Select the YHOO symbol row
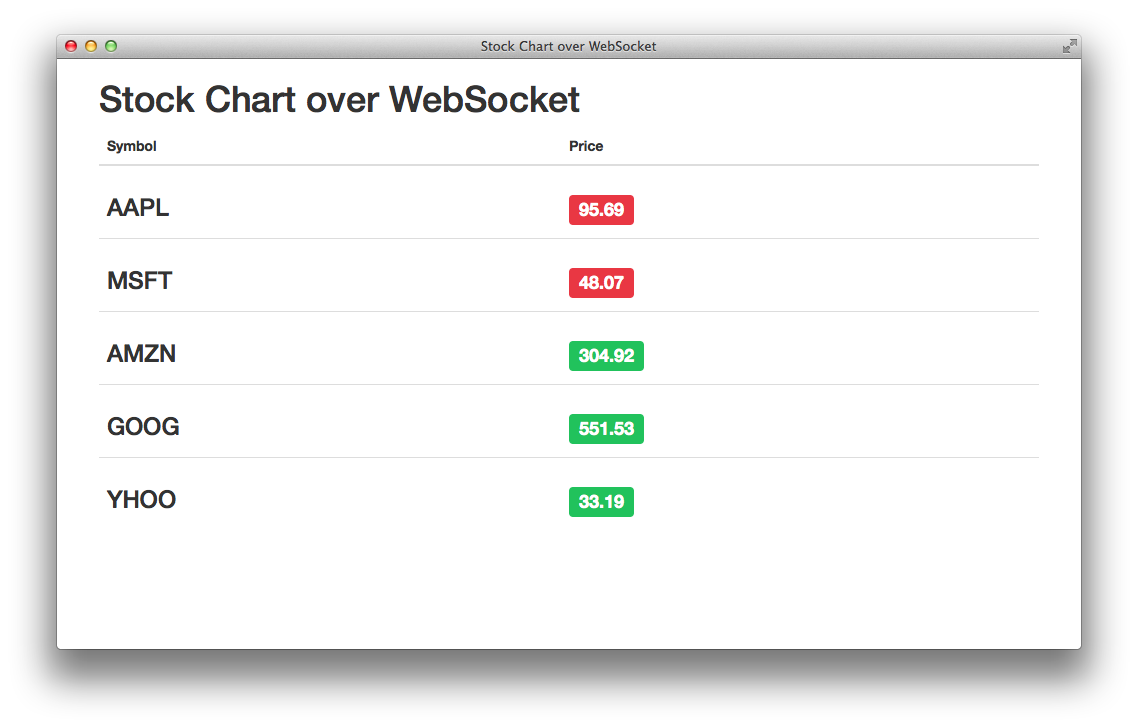Screen dimensions: 1138x728 [141, 500]
